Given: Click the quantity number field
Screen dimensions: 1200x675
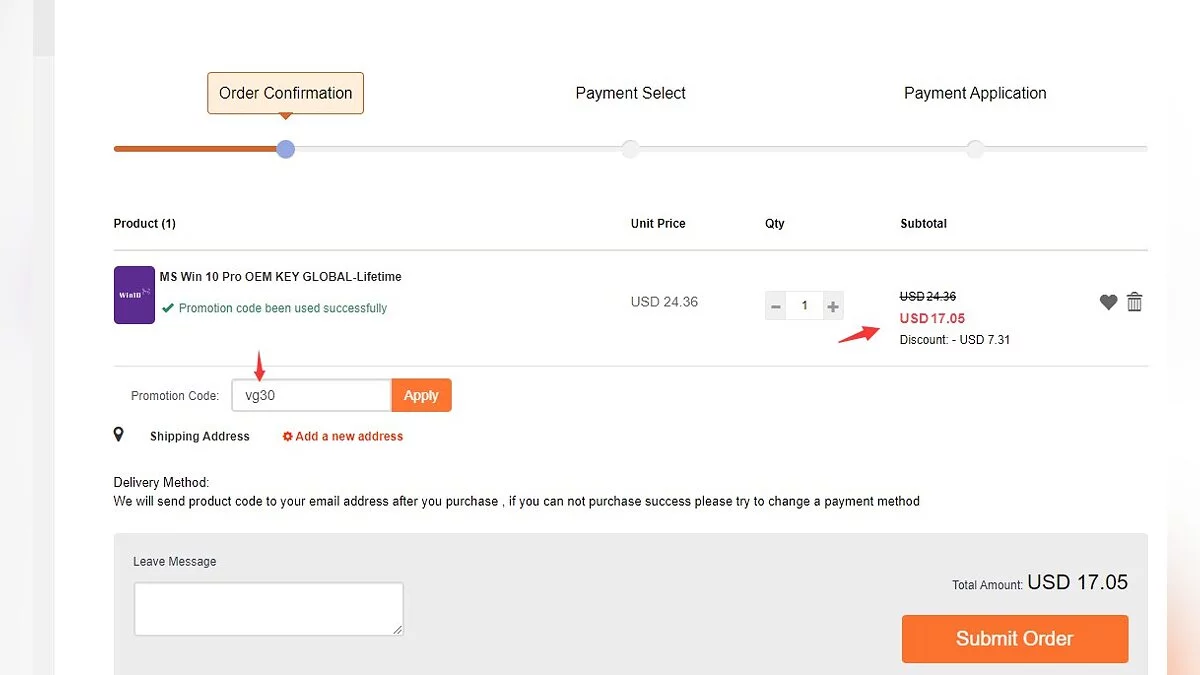Looking at the screenshot, I should point(804,306).
